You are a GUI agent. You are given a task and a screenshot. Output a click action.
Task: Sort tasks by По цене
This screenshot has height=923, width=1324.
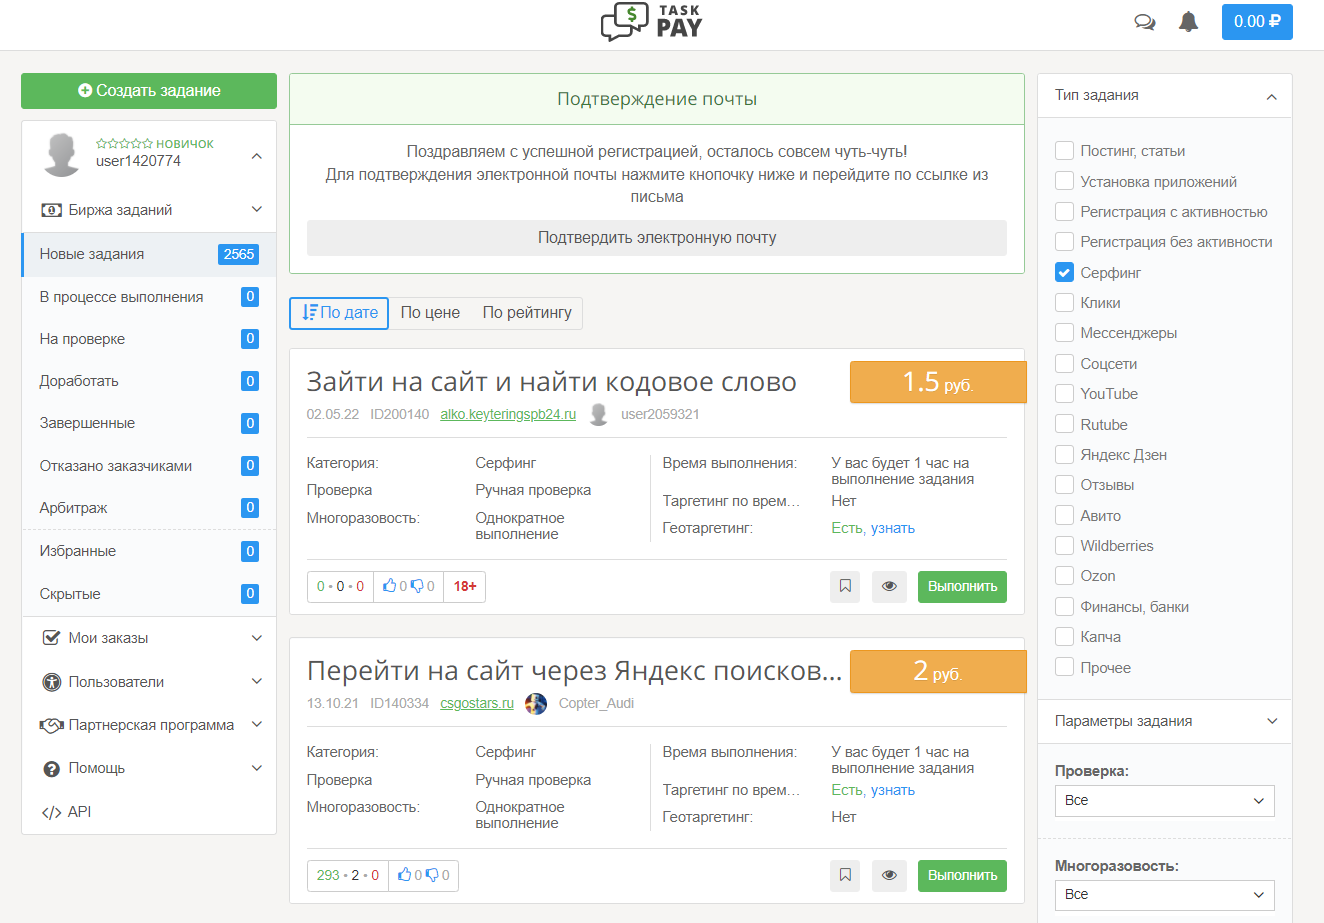pos(430,313)
